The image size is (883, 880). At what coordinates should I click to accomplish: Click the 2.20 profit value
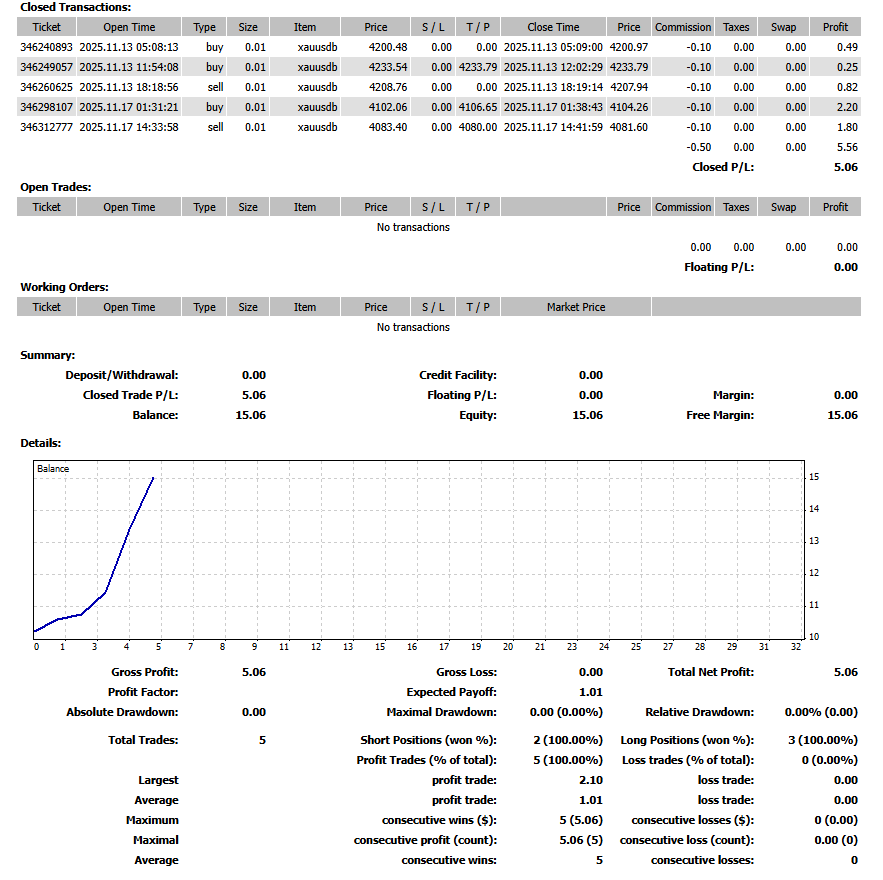(x=846, y=107)
